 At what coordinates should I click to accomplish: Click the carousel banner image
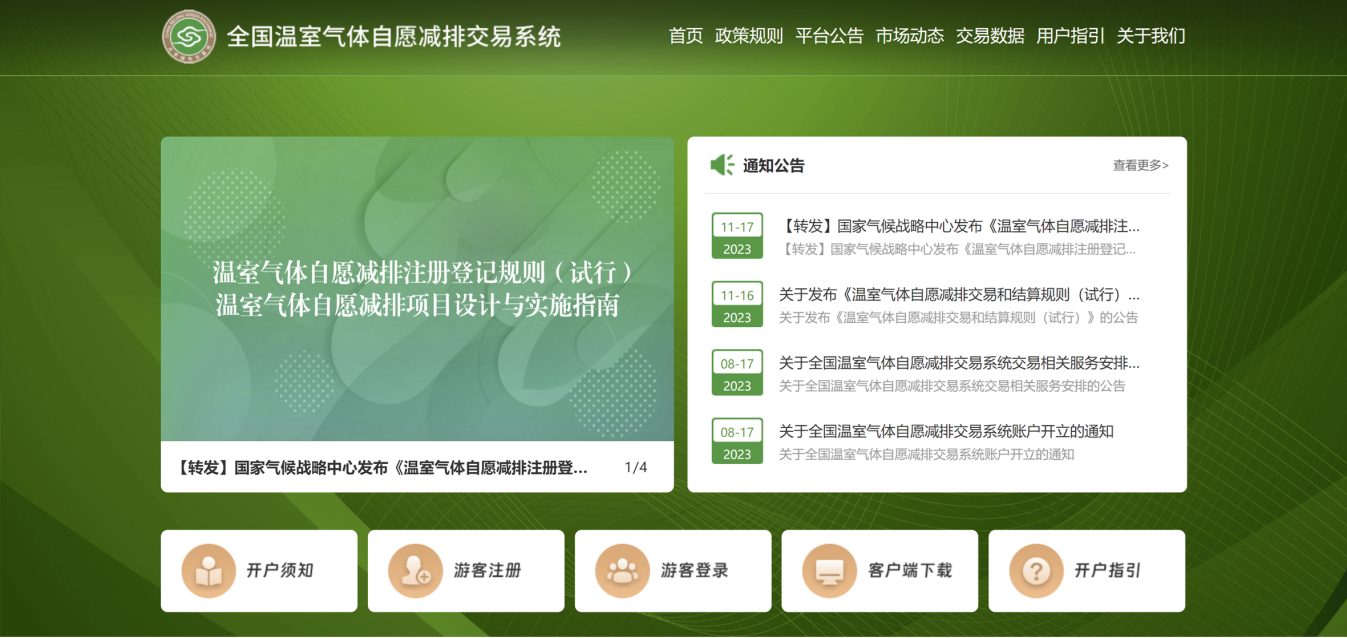417,289
